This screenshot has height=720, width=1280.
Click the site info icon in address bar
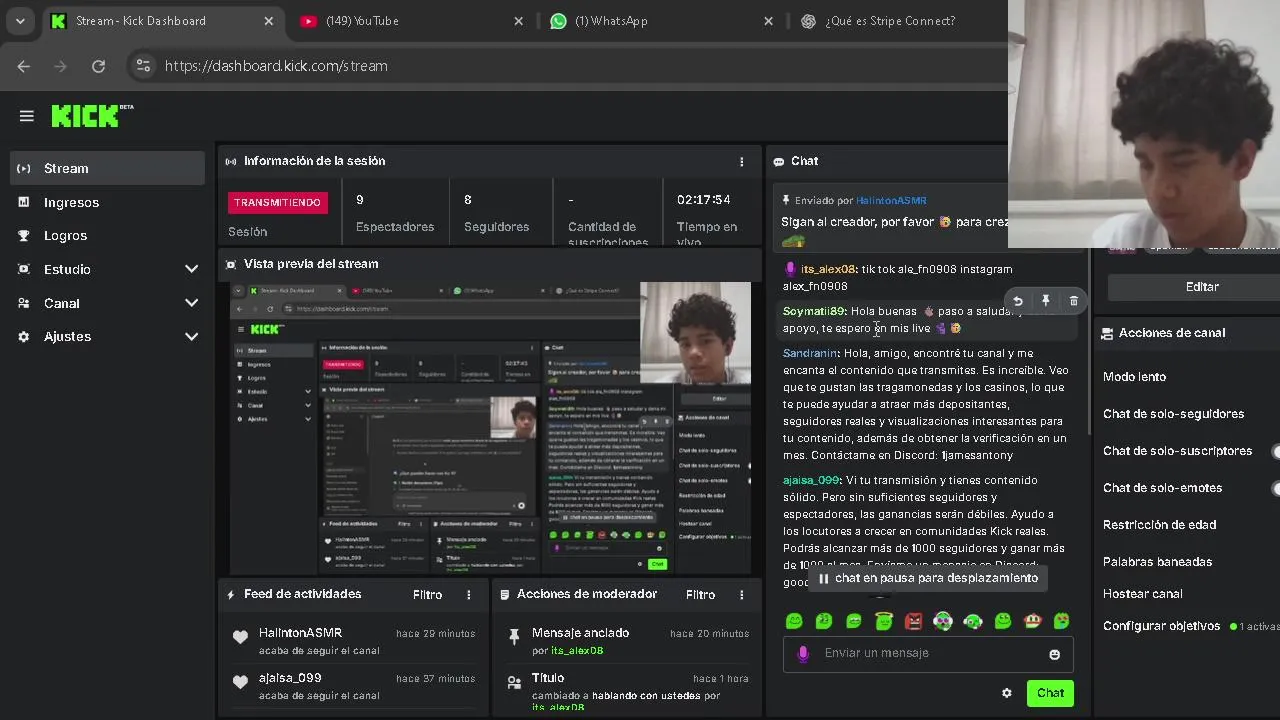(x=143, y=66)
